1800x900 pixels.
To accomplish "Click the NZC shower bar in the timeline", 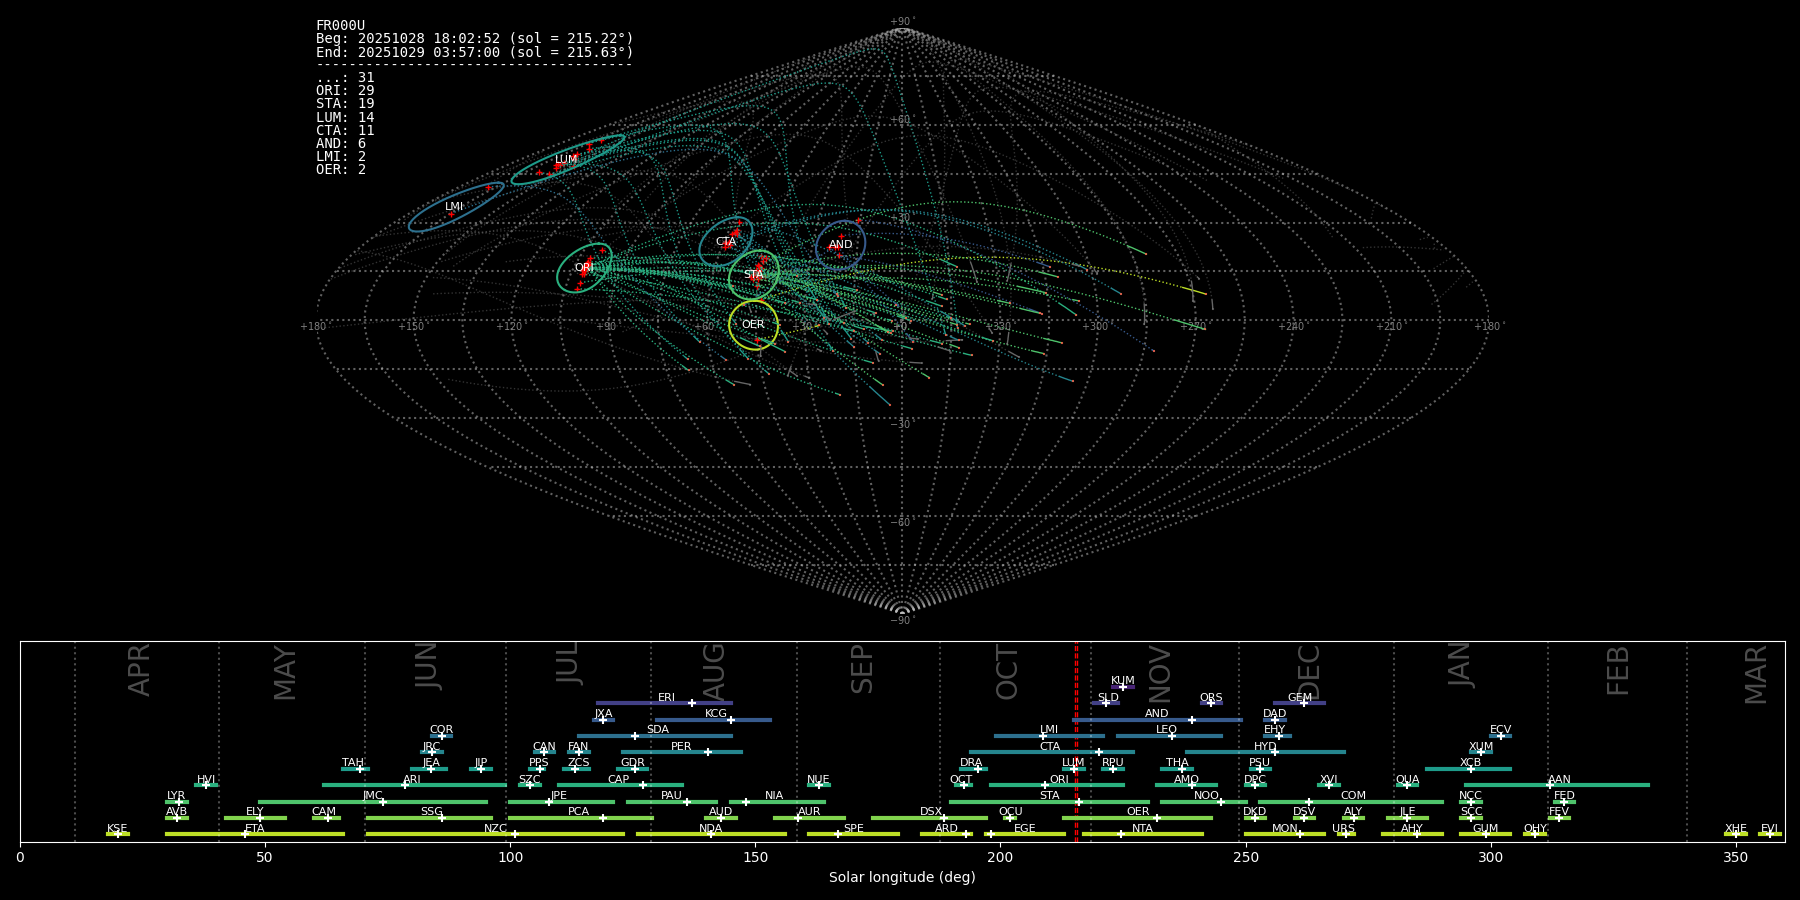I will click(x=496, y=834).
